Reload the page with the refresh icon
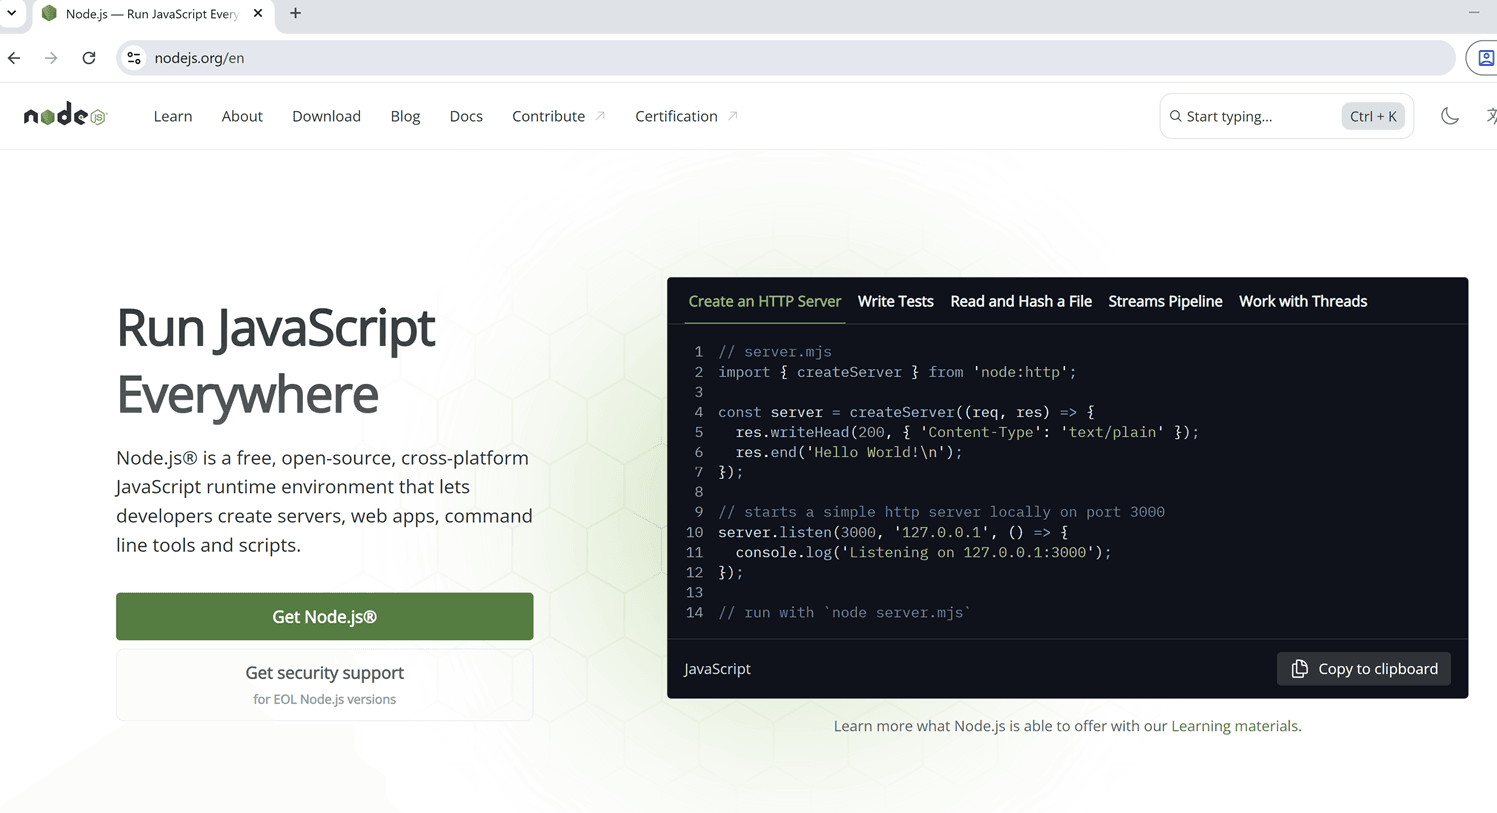The width and height of the screenshot is (1497, 813). (88, 57)
